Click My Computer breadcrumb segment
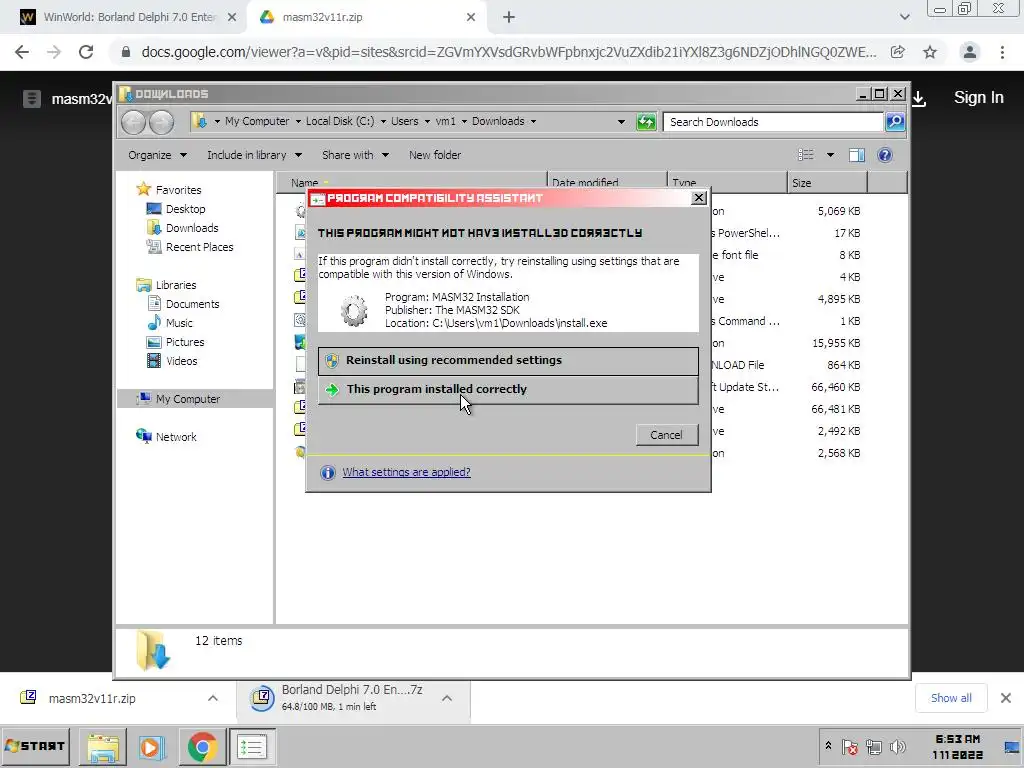 (257, 121)
